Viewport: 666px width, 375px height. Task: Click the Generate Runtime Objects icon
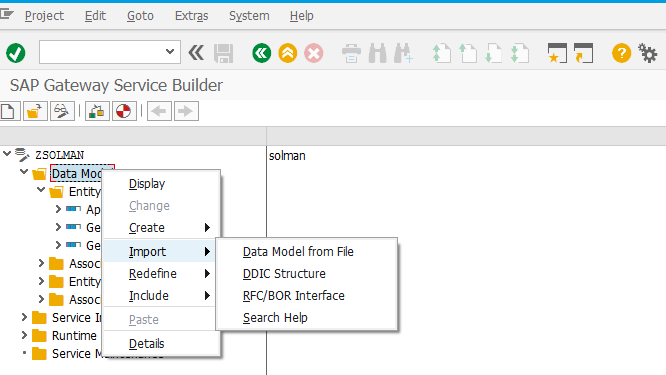click(x=124, y=111)
